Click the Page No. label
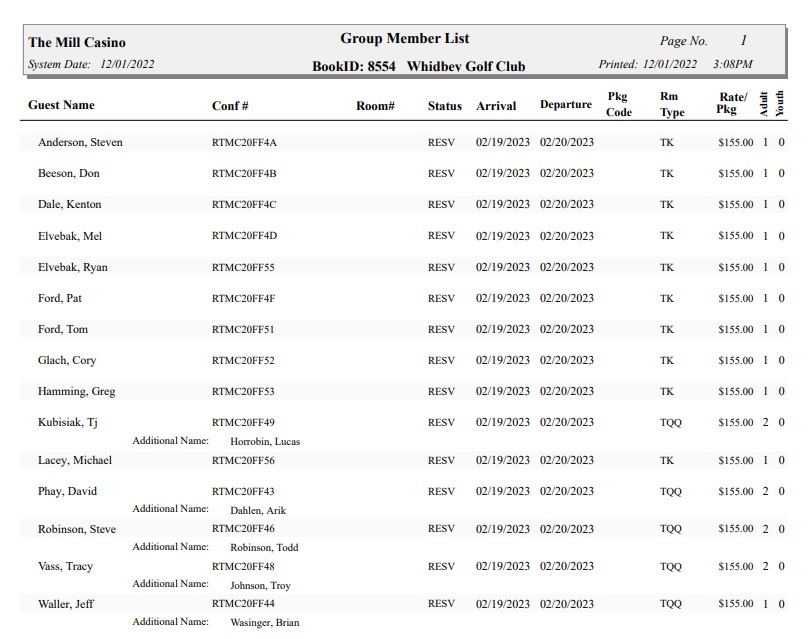Viewport: 809px width, 639px height. click(x=683, y=41)
